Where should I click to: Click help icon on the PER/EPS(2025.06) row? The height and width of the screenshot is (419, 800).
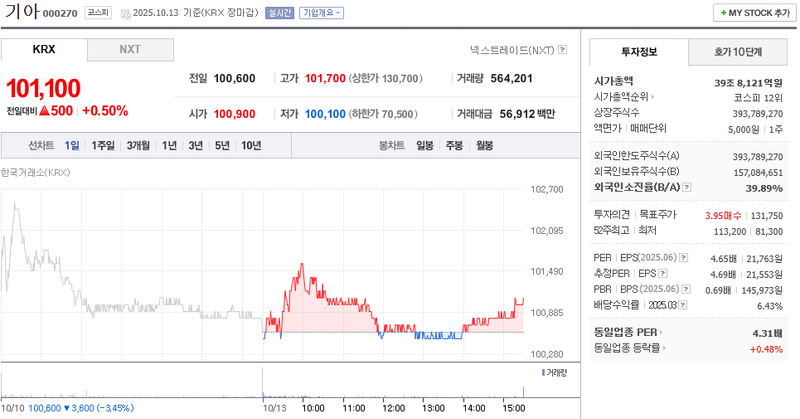pyautogui.click(x=685, y=258)
